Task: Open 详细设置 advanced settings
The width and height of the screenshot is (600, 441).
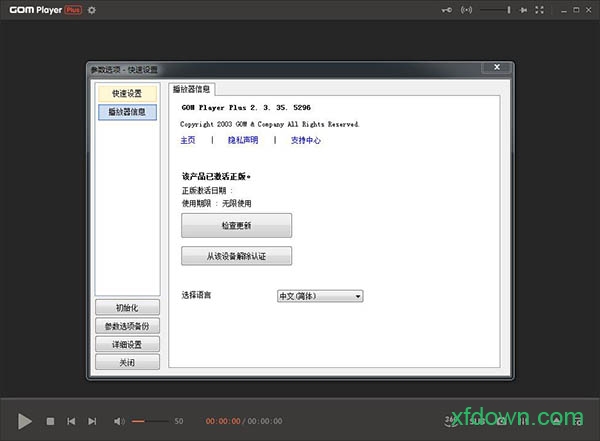Action: 127,345
